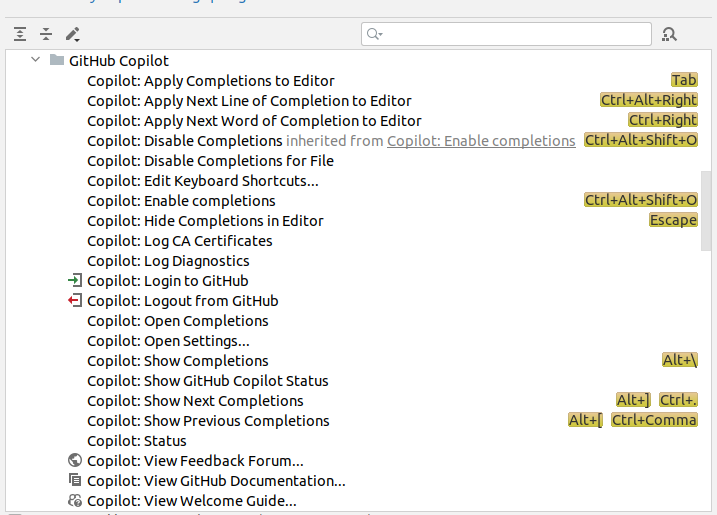Click the Alt+[ shortcut badge
The height and width of the screenshot is (515, 717).
pyautogui.click(x=585, y=420)
